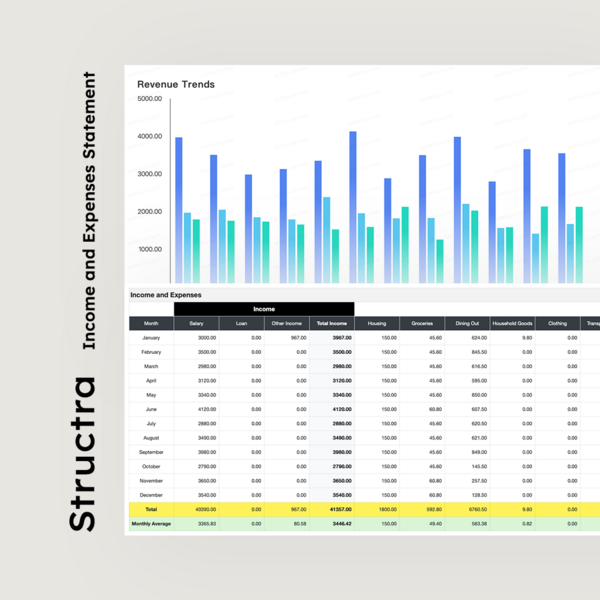Click June salary cell 4120.00
600x600 pixels.
click(196, 409)
